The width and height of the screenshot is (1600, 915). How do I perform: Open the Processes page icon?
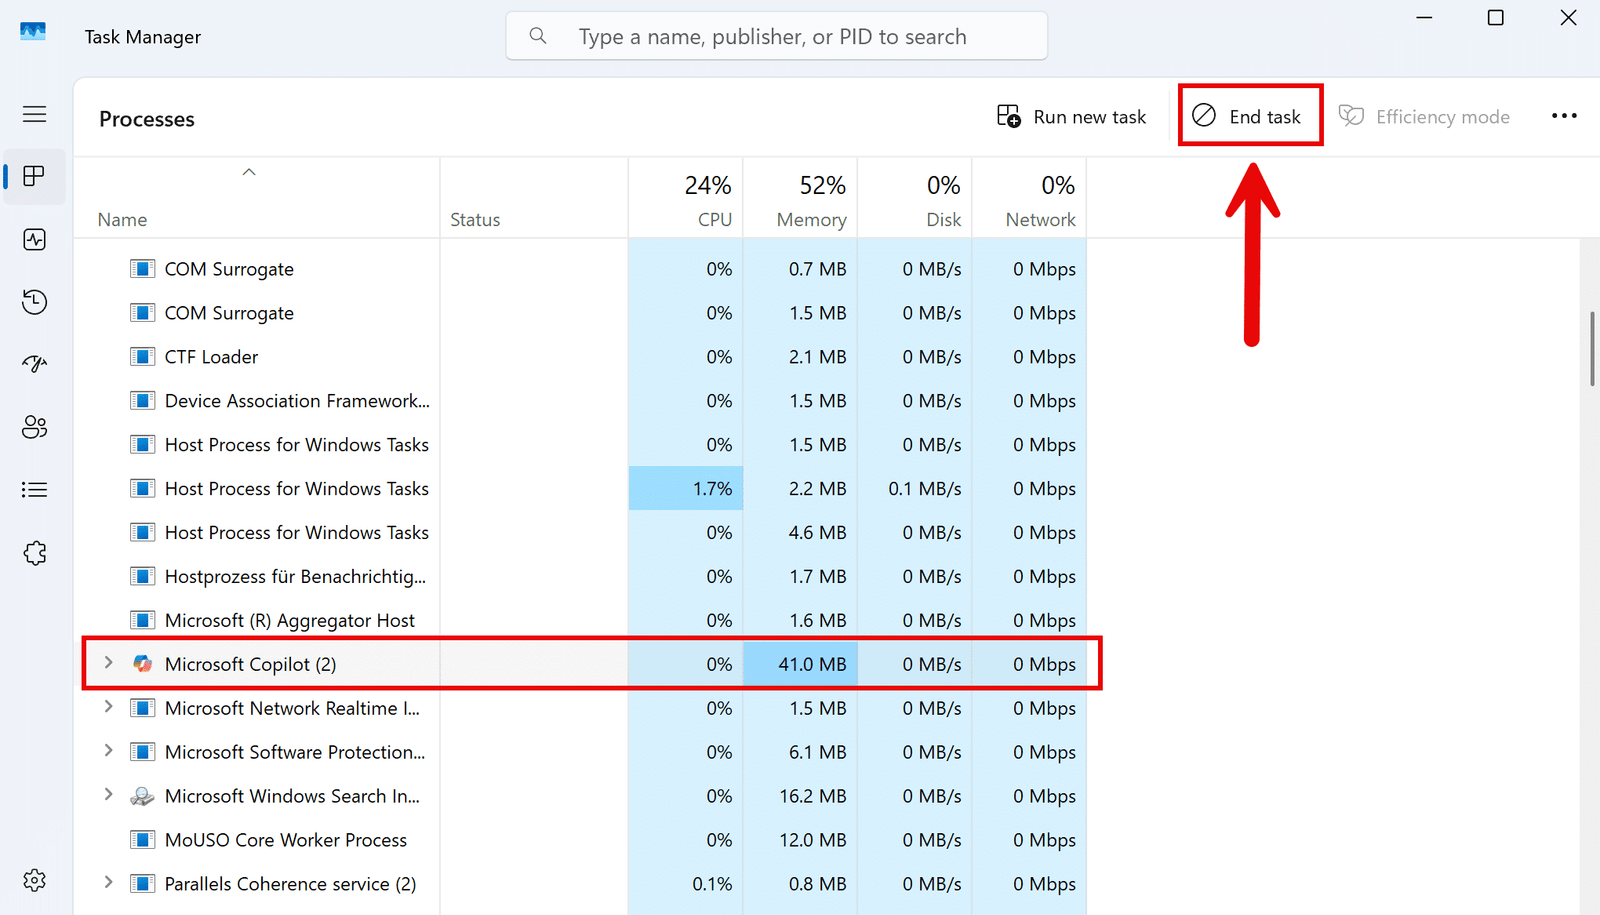pos(34,177)
